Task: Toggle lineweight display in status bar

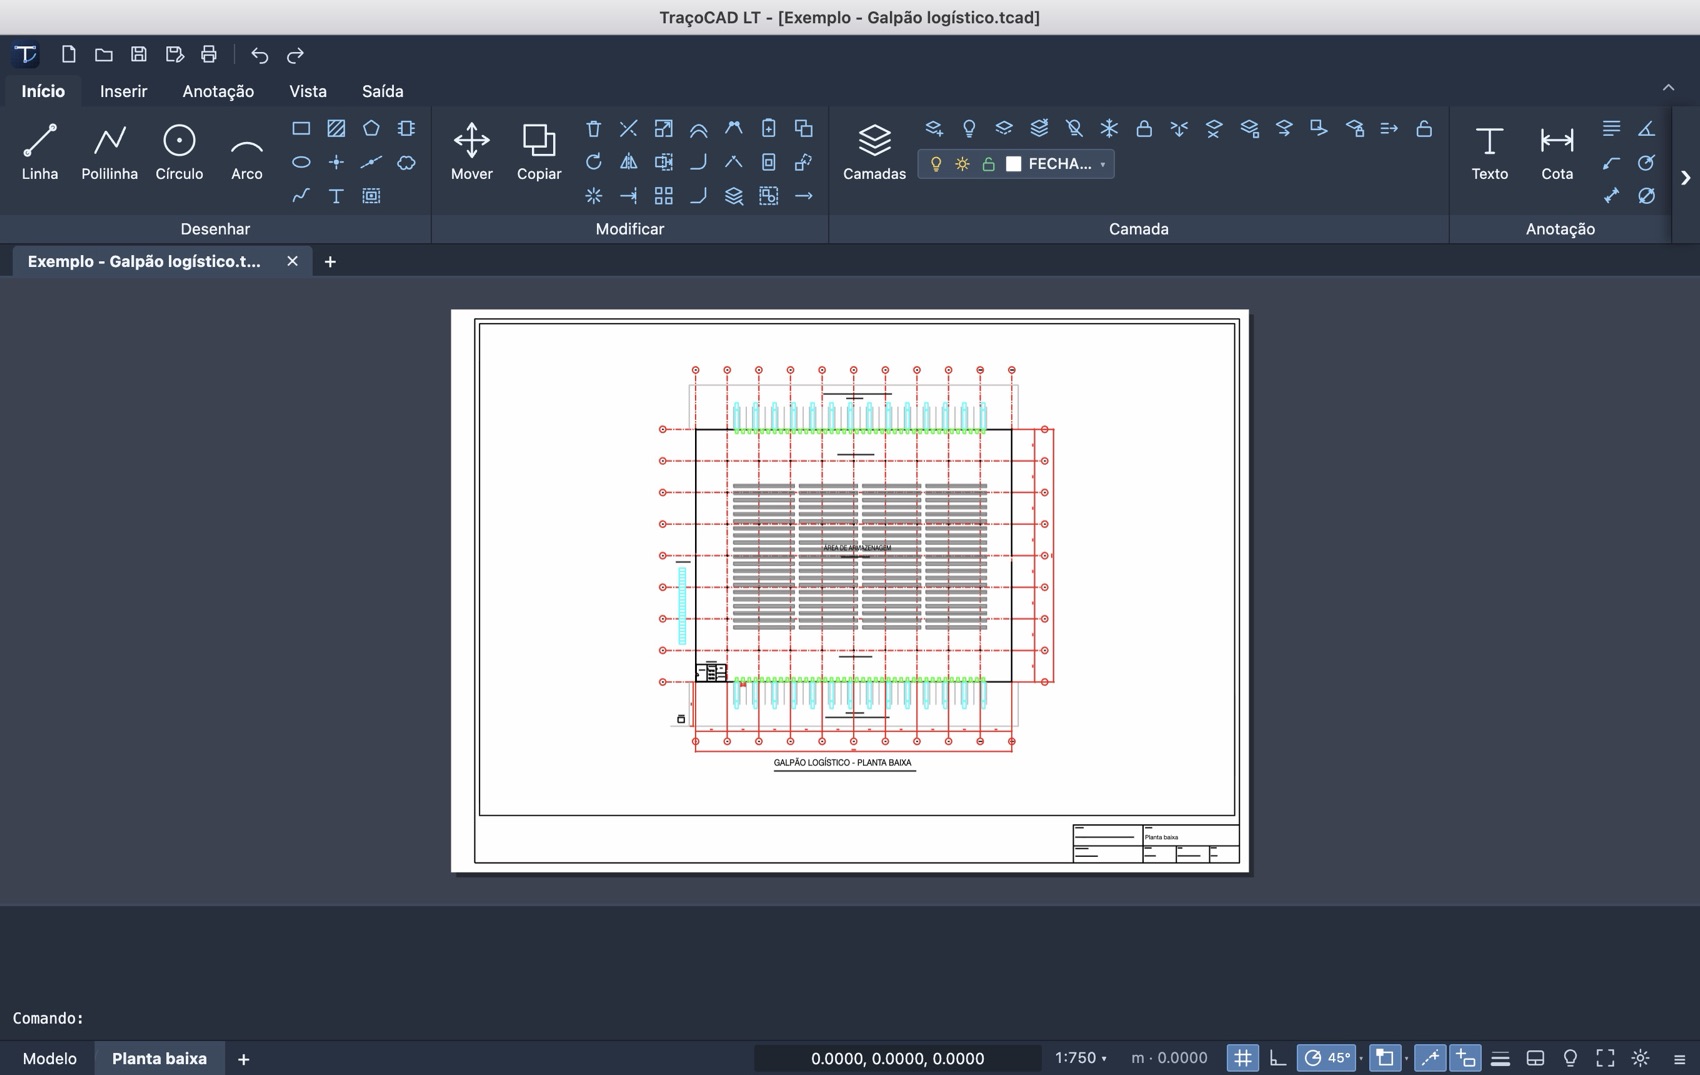Action: tap(1500, 1058)
